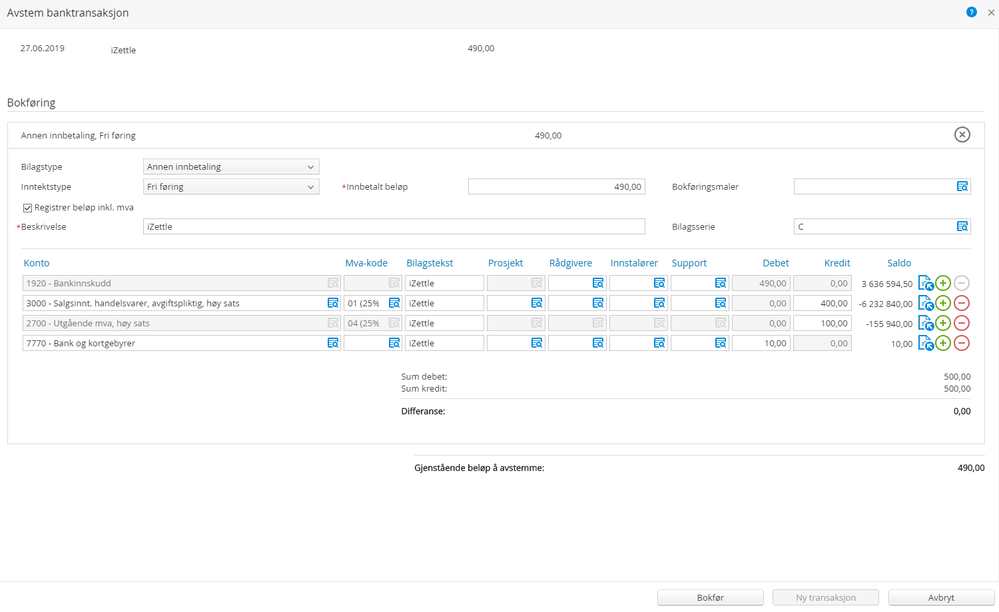
Task: Open the help question mark icon
Action: point(971,13)
